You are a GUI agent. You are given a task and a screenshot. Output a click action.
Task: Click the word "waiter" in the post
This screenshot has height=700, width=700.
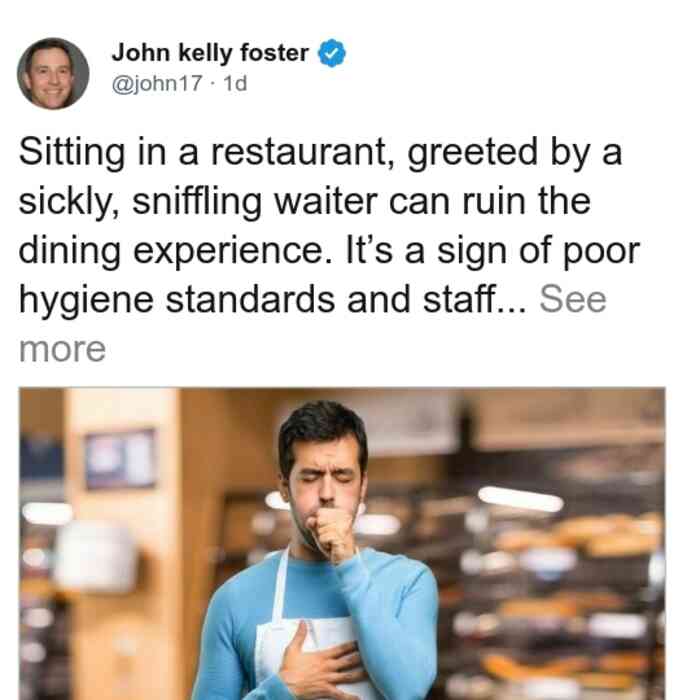[x=325, y=201]
